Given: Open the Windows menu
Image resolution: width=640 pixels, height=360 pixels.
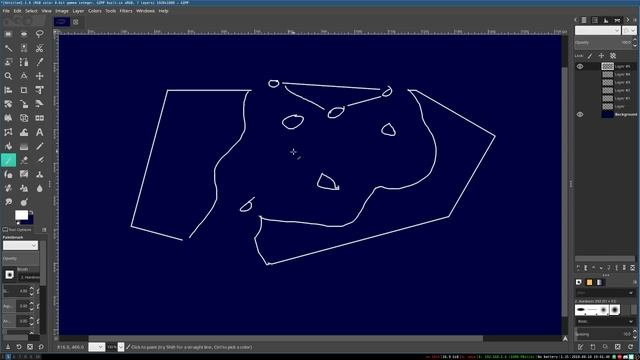Looking at the screenshot, I should click(x=145, y=11).
